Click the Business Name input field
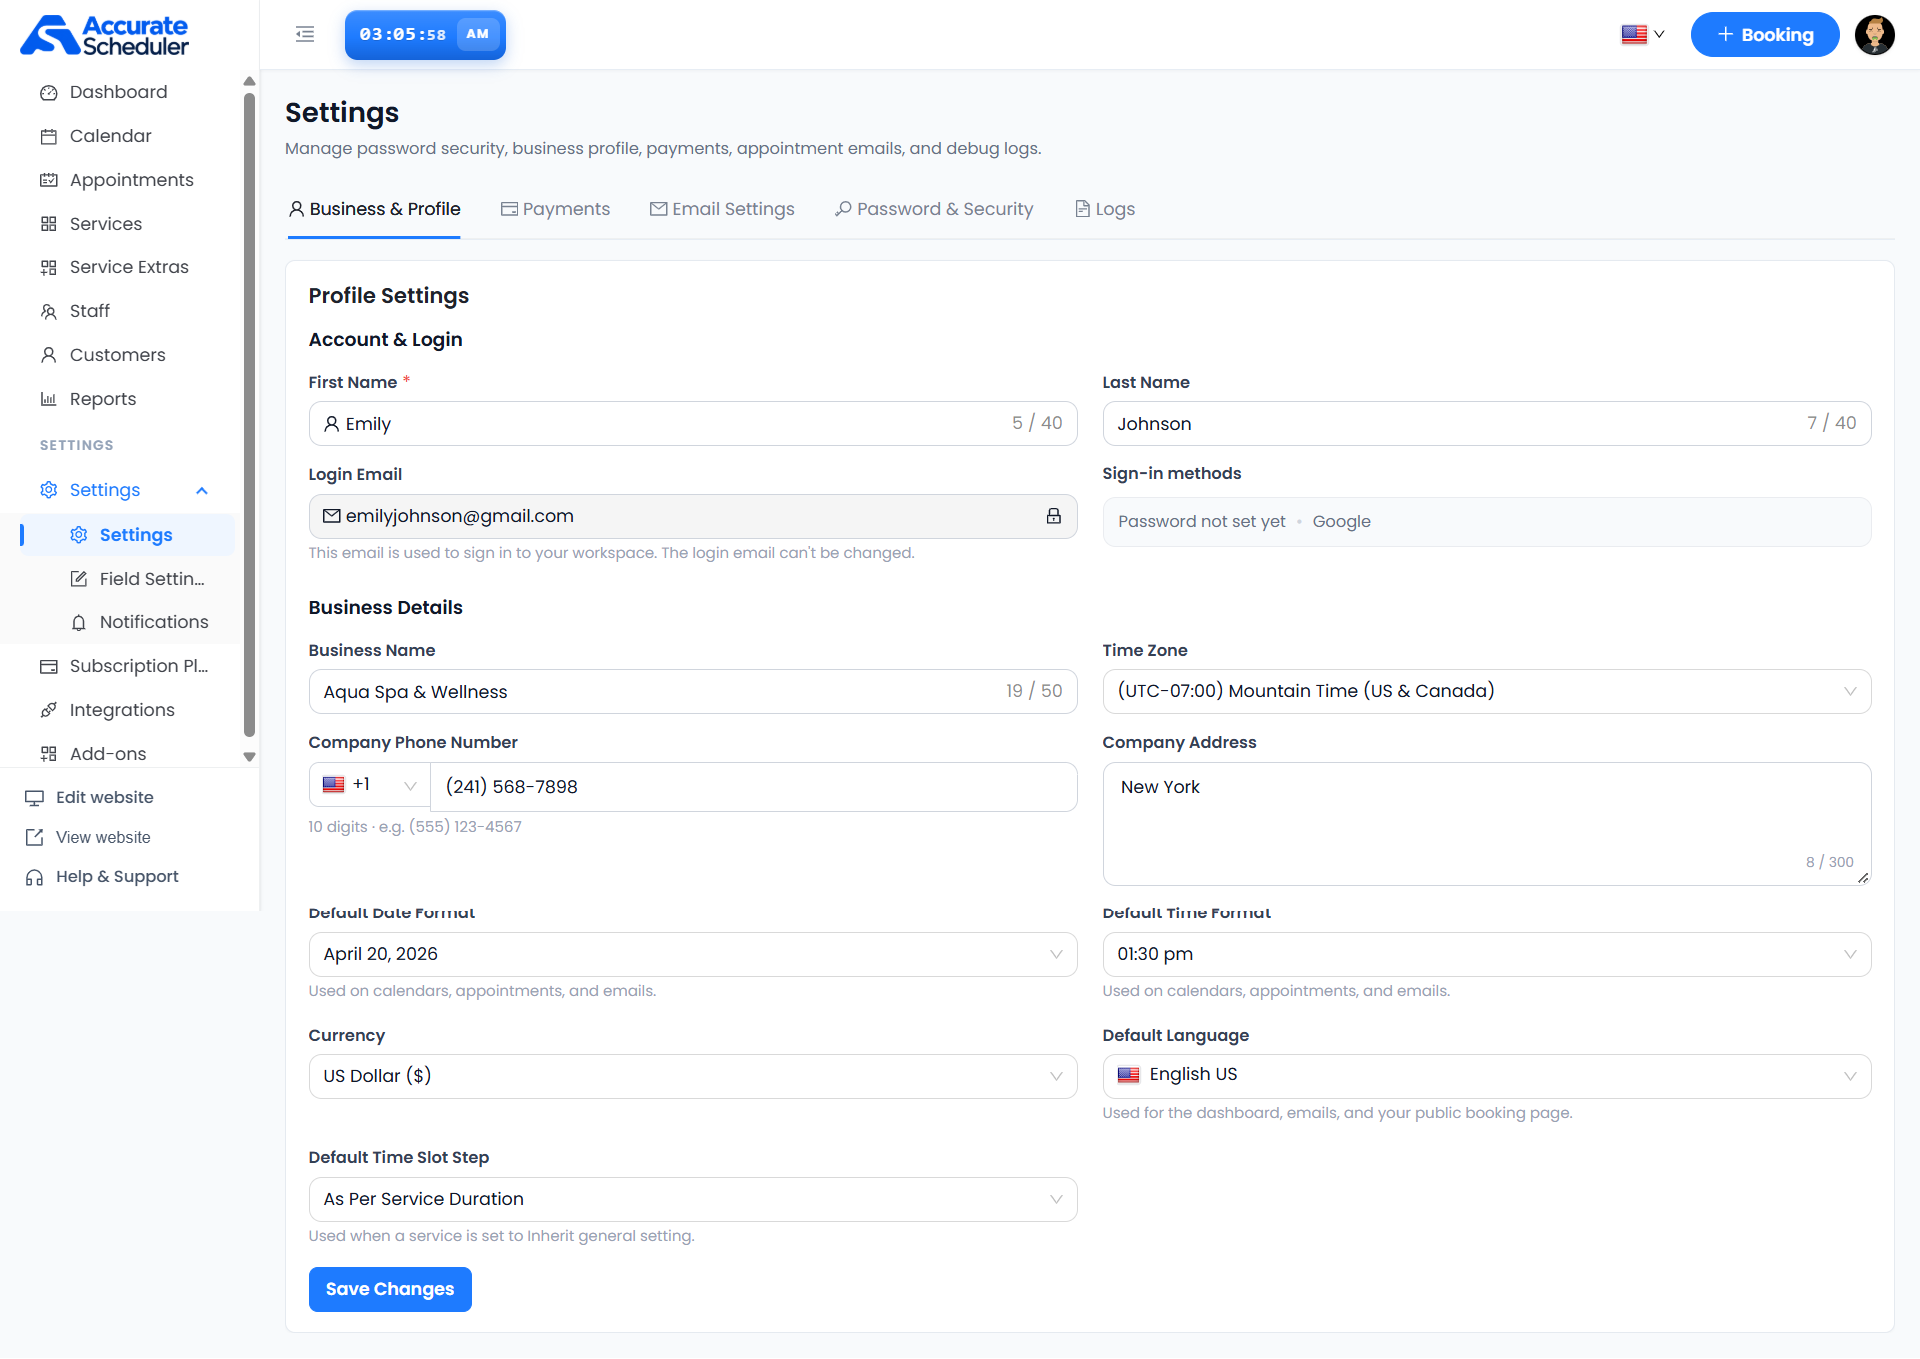Viewport: 1920px width, 1359px height. coord(692,691)
